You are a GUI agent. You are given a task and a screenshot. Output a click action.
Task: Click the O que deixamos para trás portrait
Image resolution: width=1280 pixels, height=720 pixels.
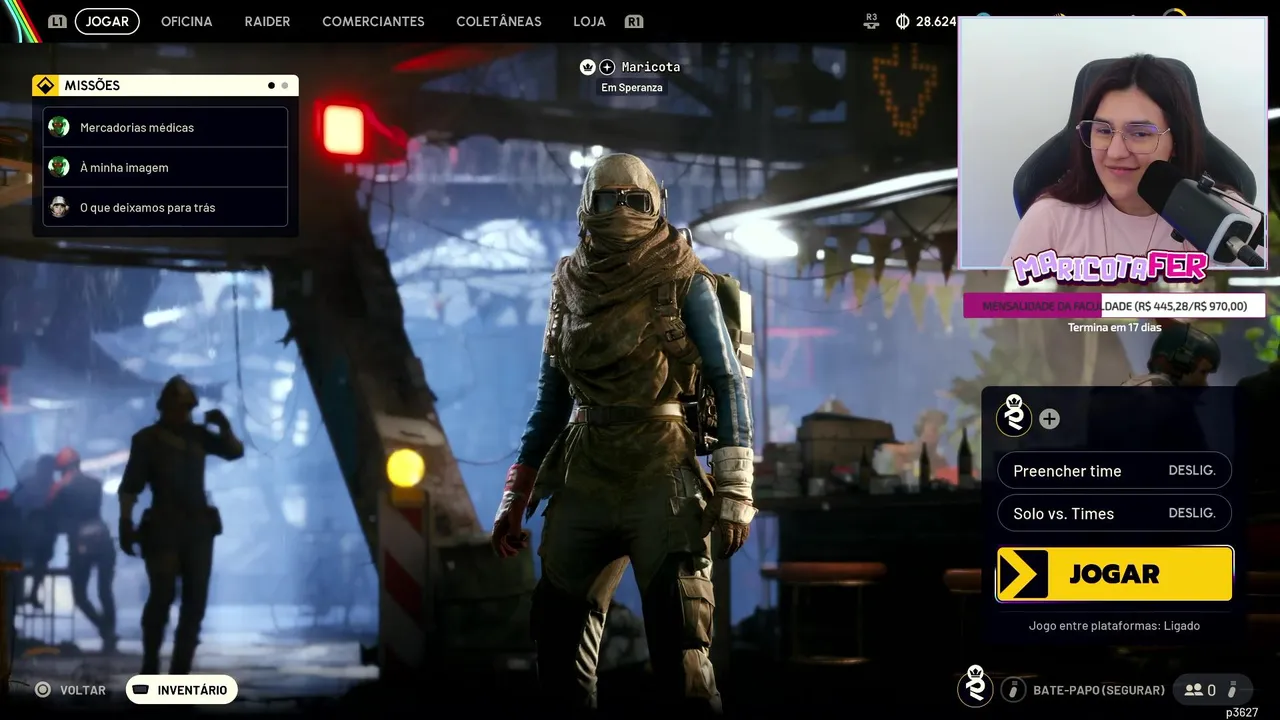click(x=59, y=207)
